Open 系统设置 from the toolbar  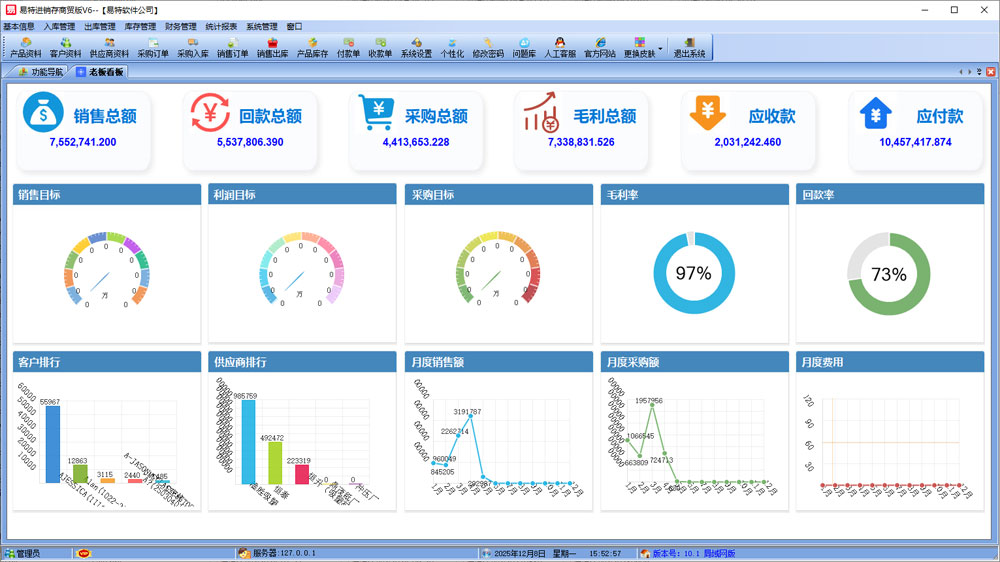(416, 47)
